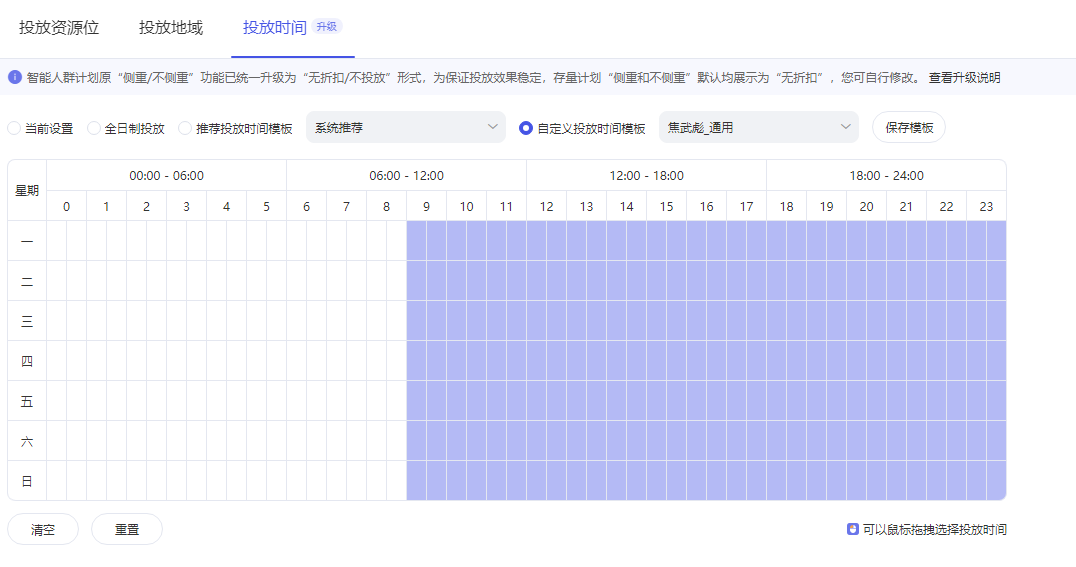
Task: Select the 当前设置 radio option
Action: point(14,128)
